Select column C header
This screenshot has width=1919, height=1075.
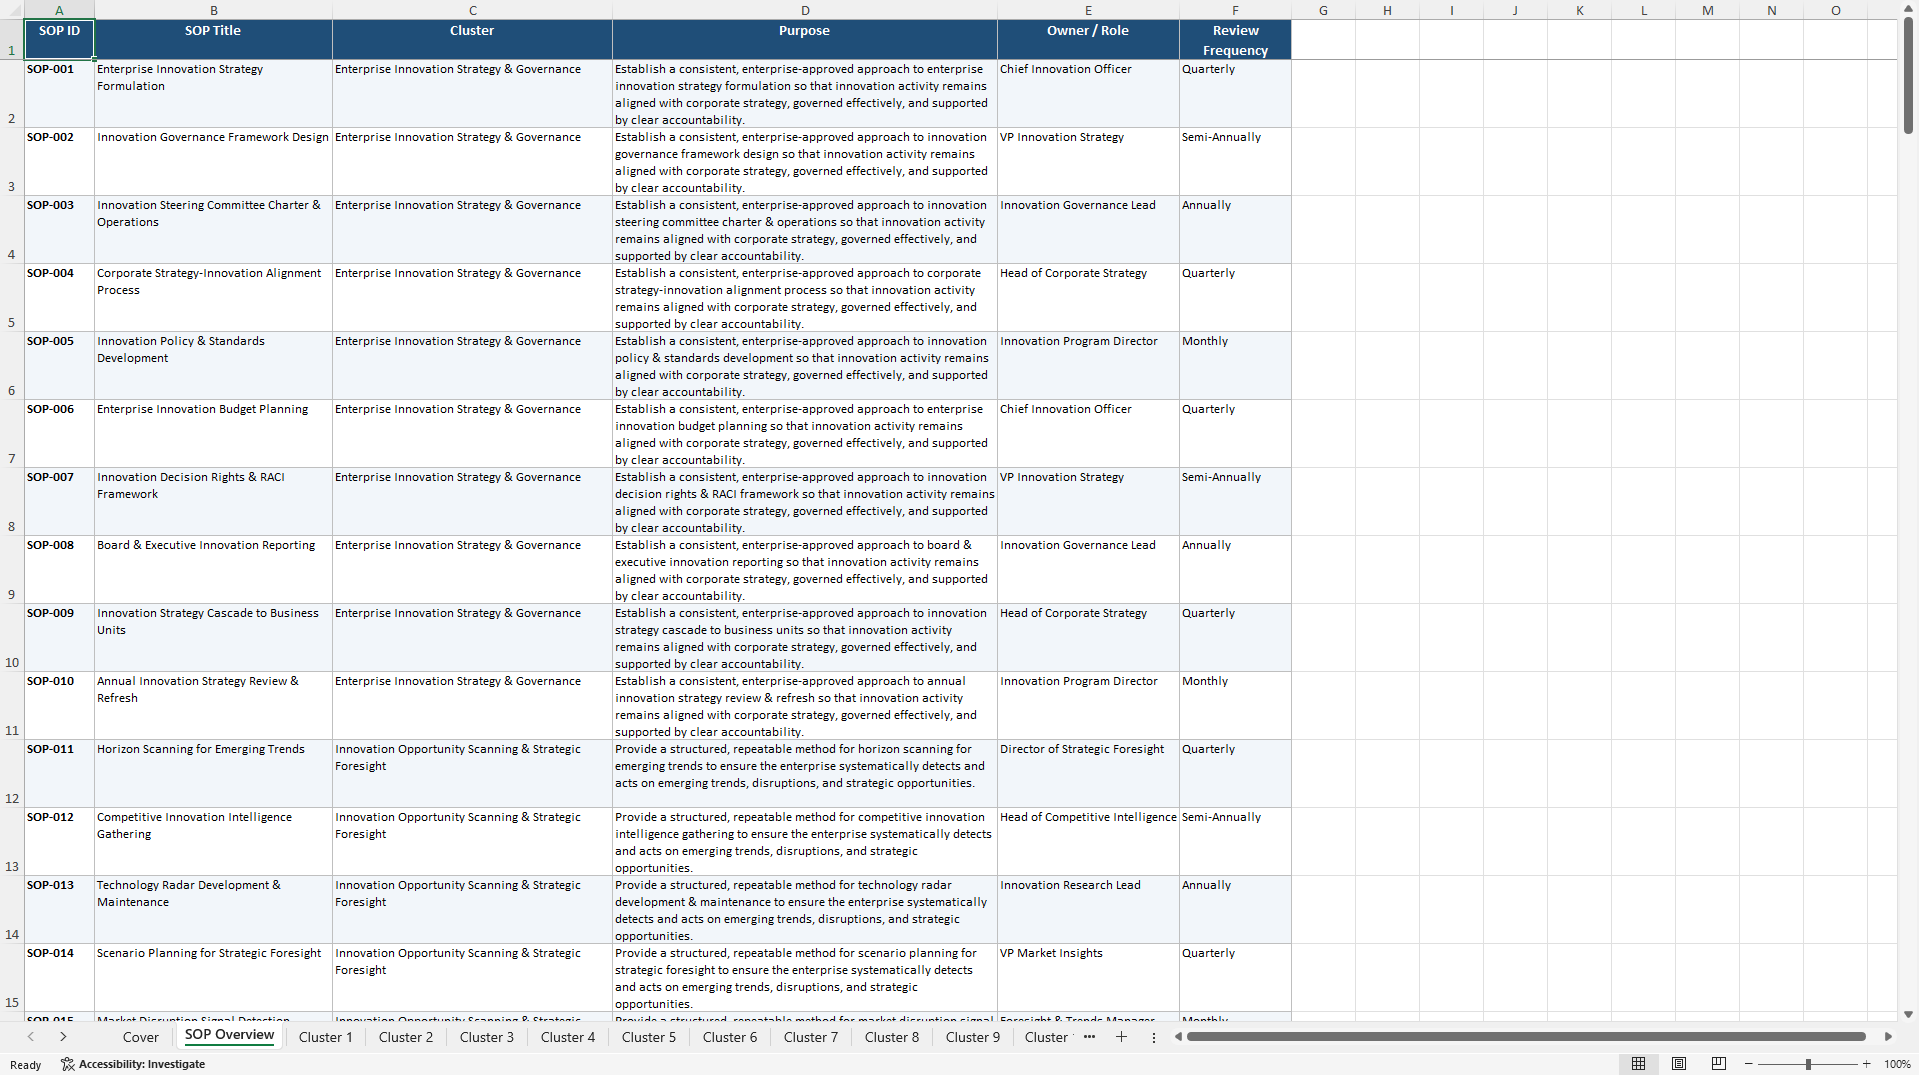(472, 10)
